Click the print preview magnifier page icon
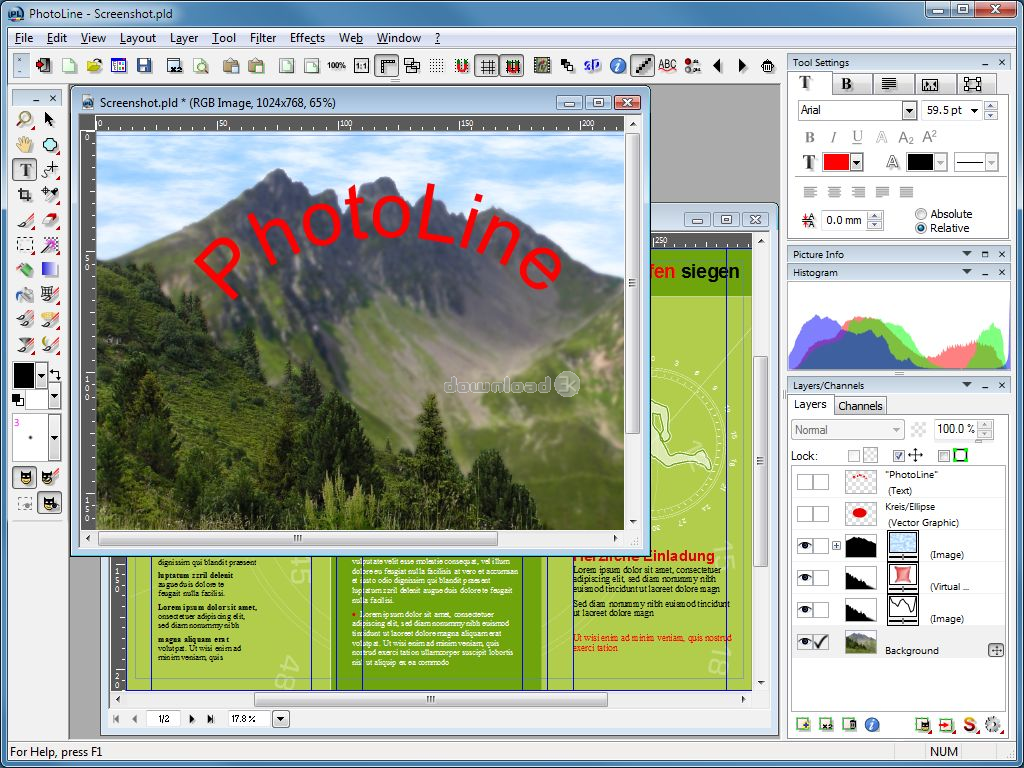Image resolution: width=1024 pixels, height=768 pixels. pos(201,65)
